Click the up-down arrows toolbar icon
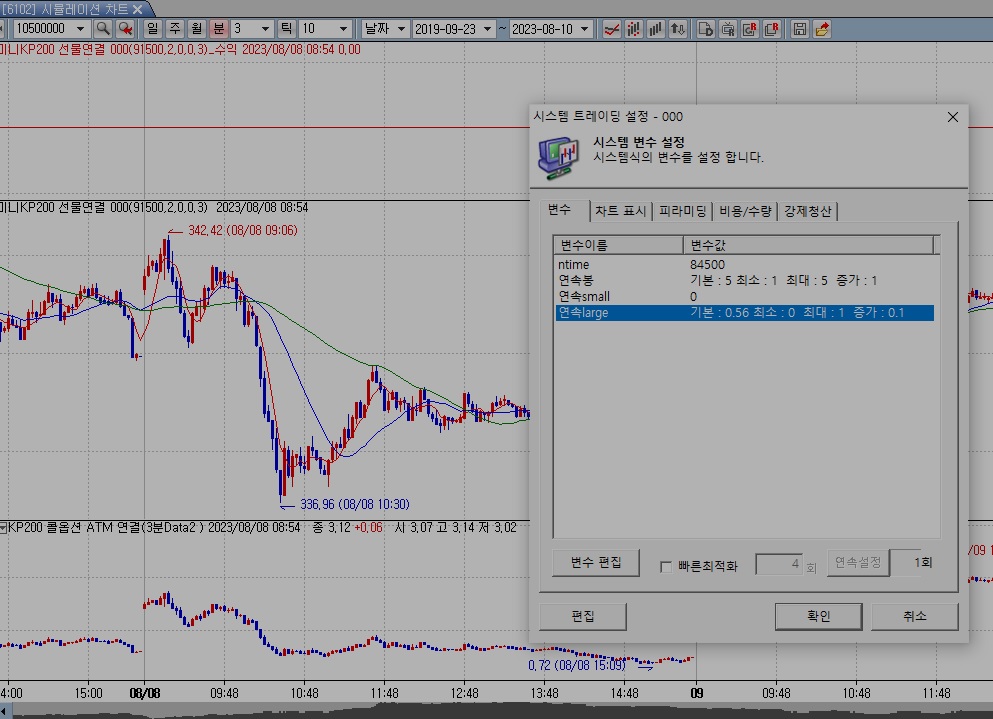The image size is (993, 719). tap(679, 29)
